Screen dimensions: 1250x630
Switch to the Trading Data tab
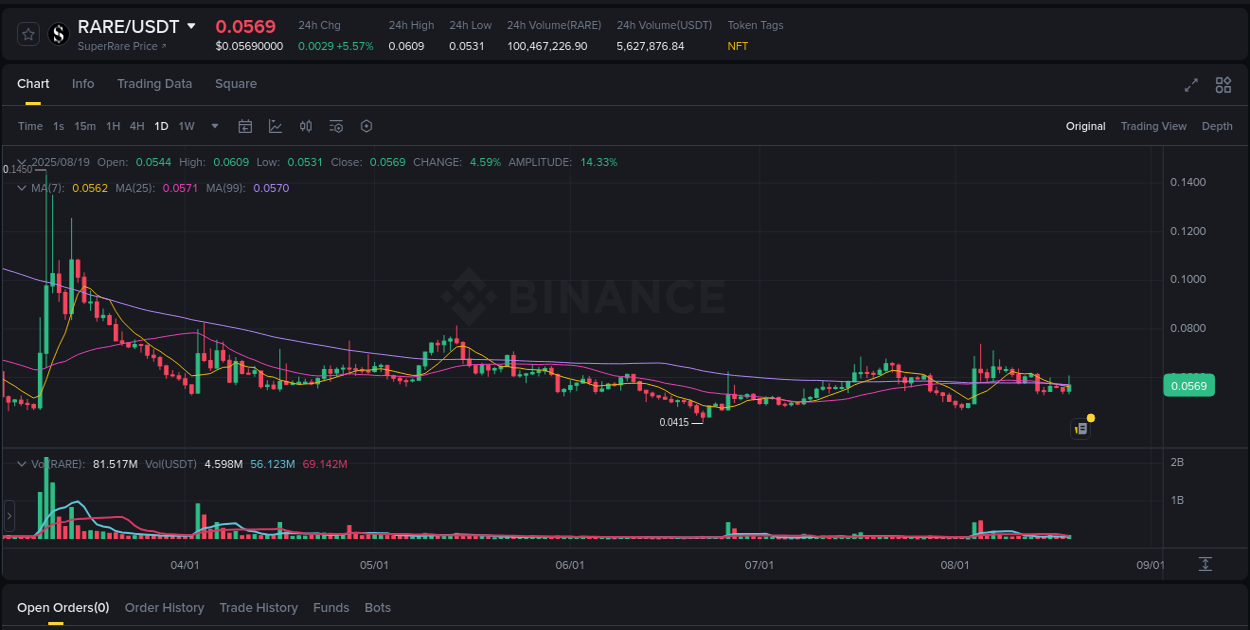pyautogui.click(x=154, y=84)
